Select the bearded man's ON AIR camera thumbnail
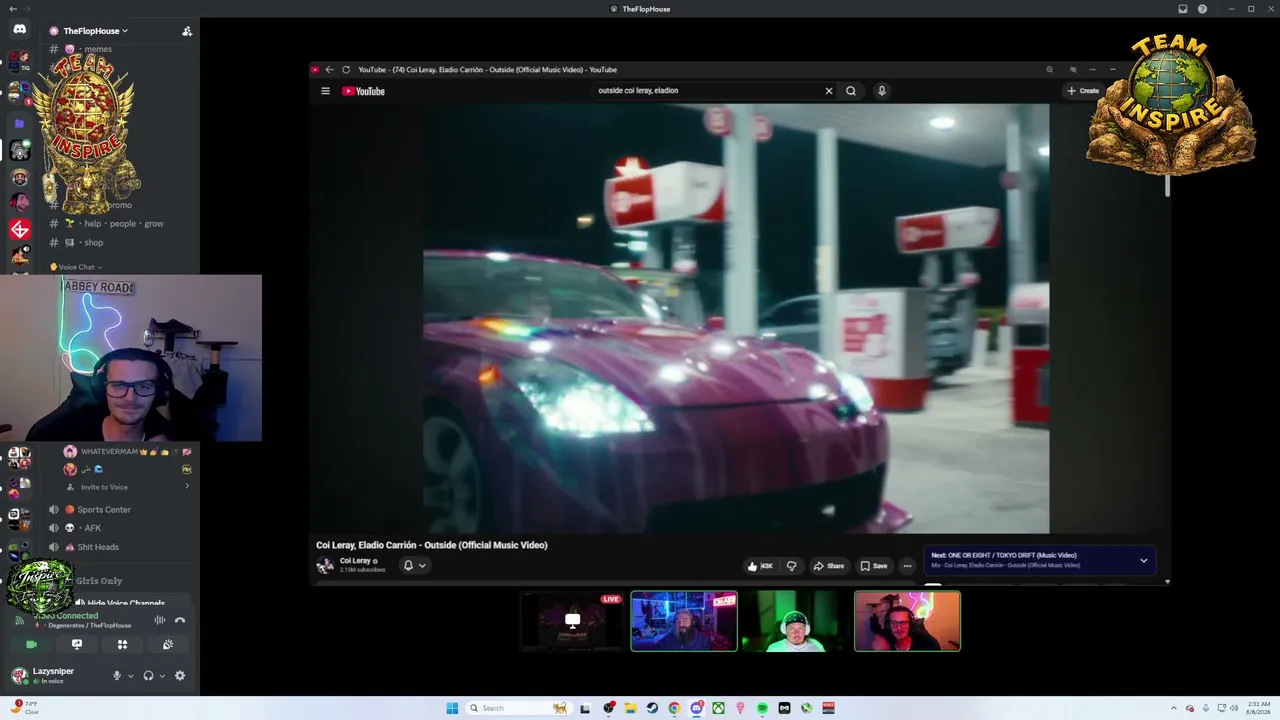This screenshot has width=1280, height=720. coord(684,621)
